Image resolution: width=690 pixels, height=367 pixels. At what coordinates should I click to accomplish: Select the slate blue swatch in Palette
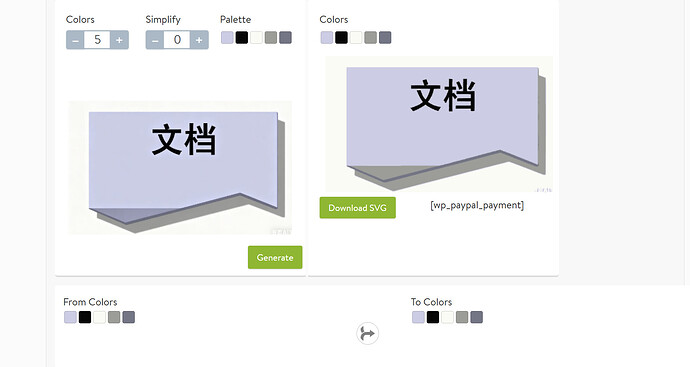point(285,37)
